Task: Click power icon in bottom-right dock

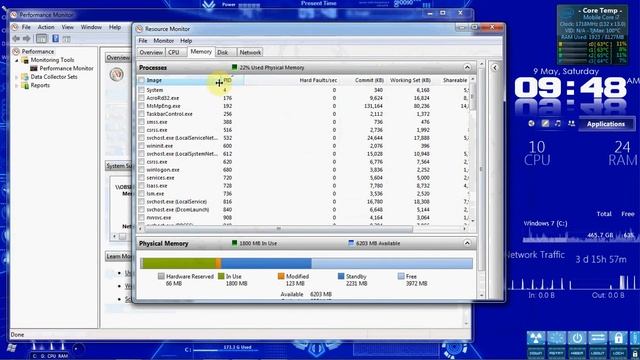Action: (x=577, y=338)
